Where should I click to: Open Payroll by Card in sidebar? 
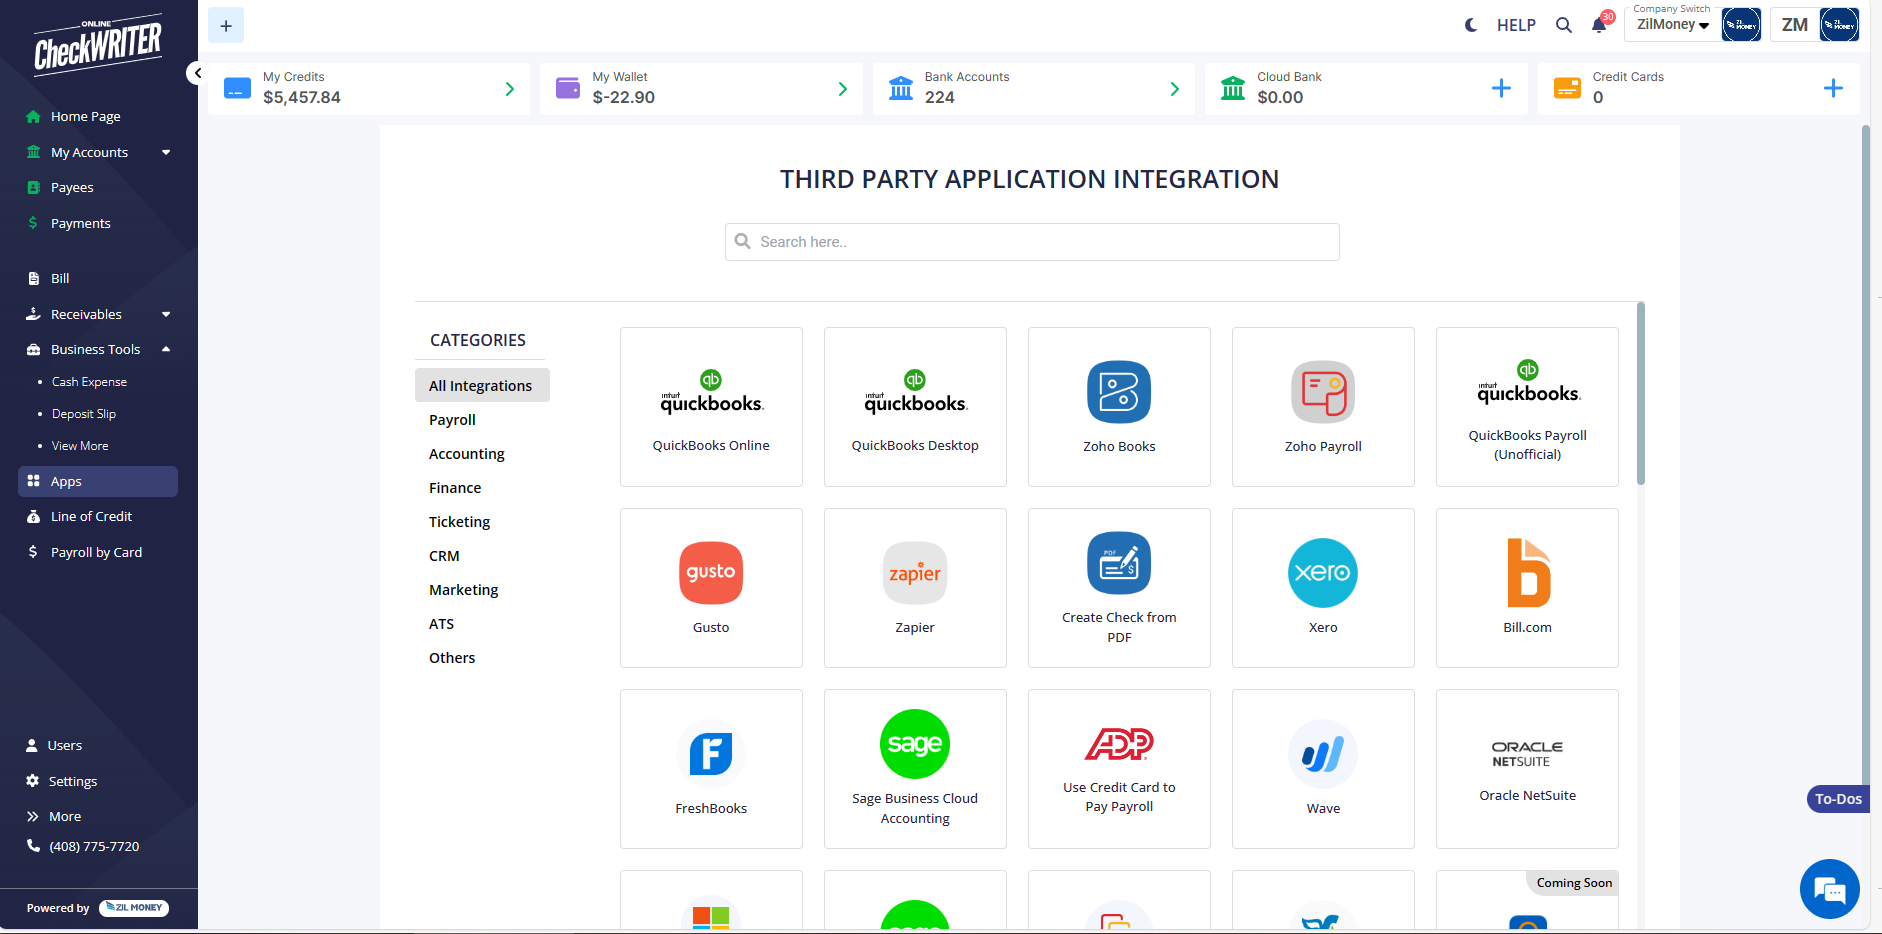coord(96,552)
